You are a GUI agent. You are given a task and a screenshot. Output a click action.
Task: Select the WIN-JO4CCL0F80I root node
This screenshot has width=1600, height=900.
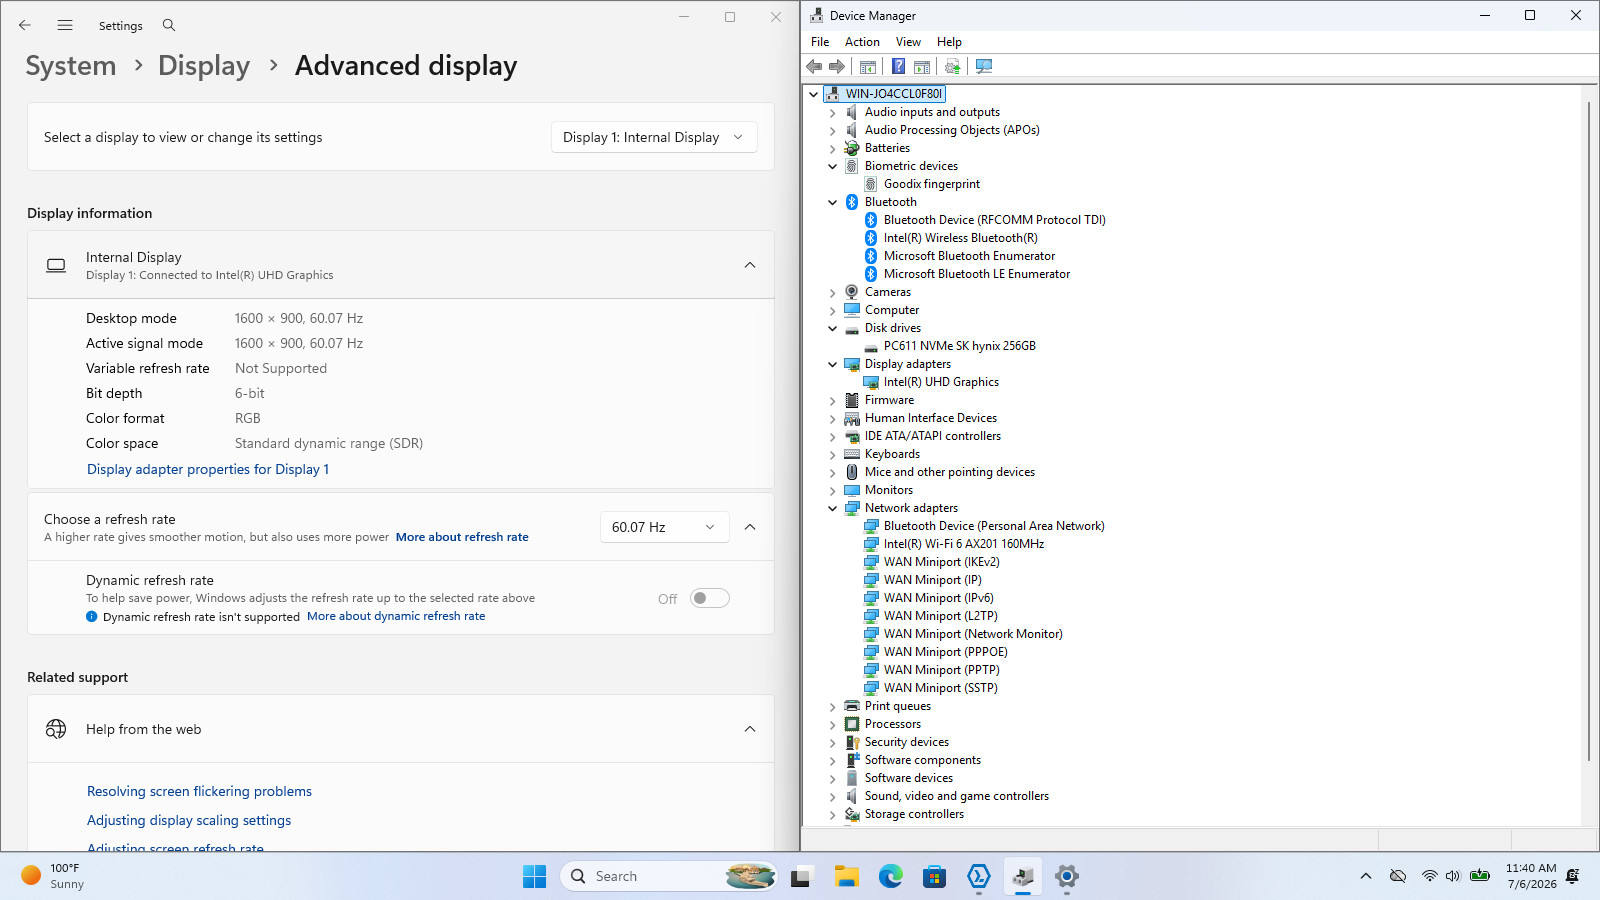click(x=893, y=94)
